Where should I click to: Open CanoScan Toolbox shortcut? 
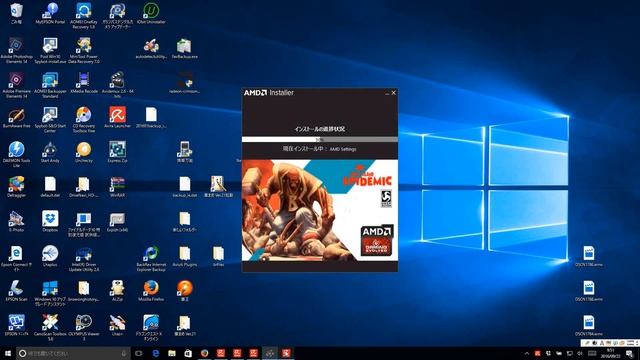click(x=50, y=328)
